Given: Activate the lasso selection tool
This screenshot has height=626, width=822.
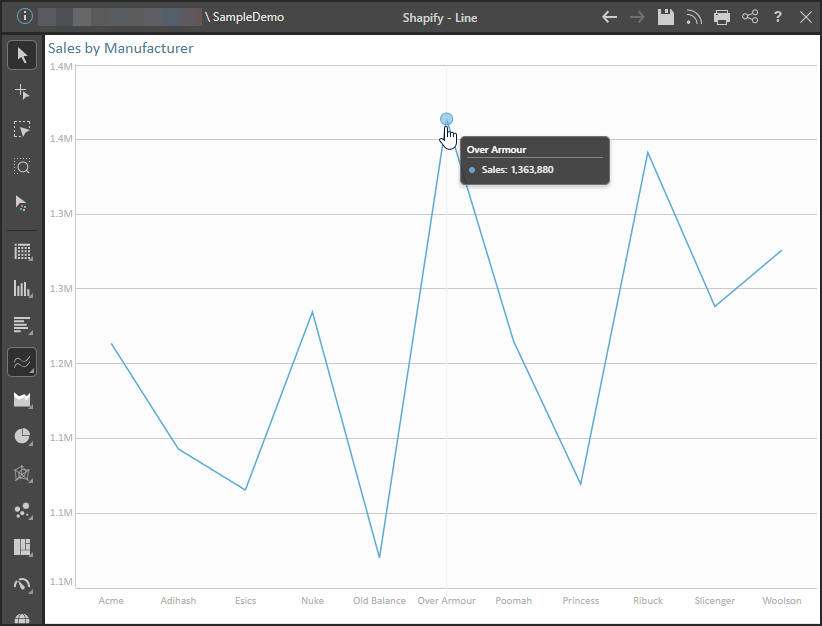Looking at the screenshot, I should 22,129.
